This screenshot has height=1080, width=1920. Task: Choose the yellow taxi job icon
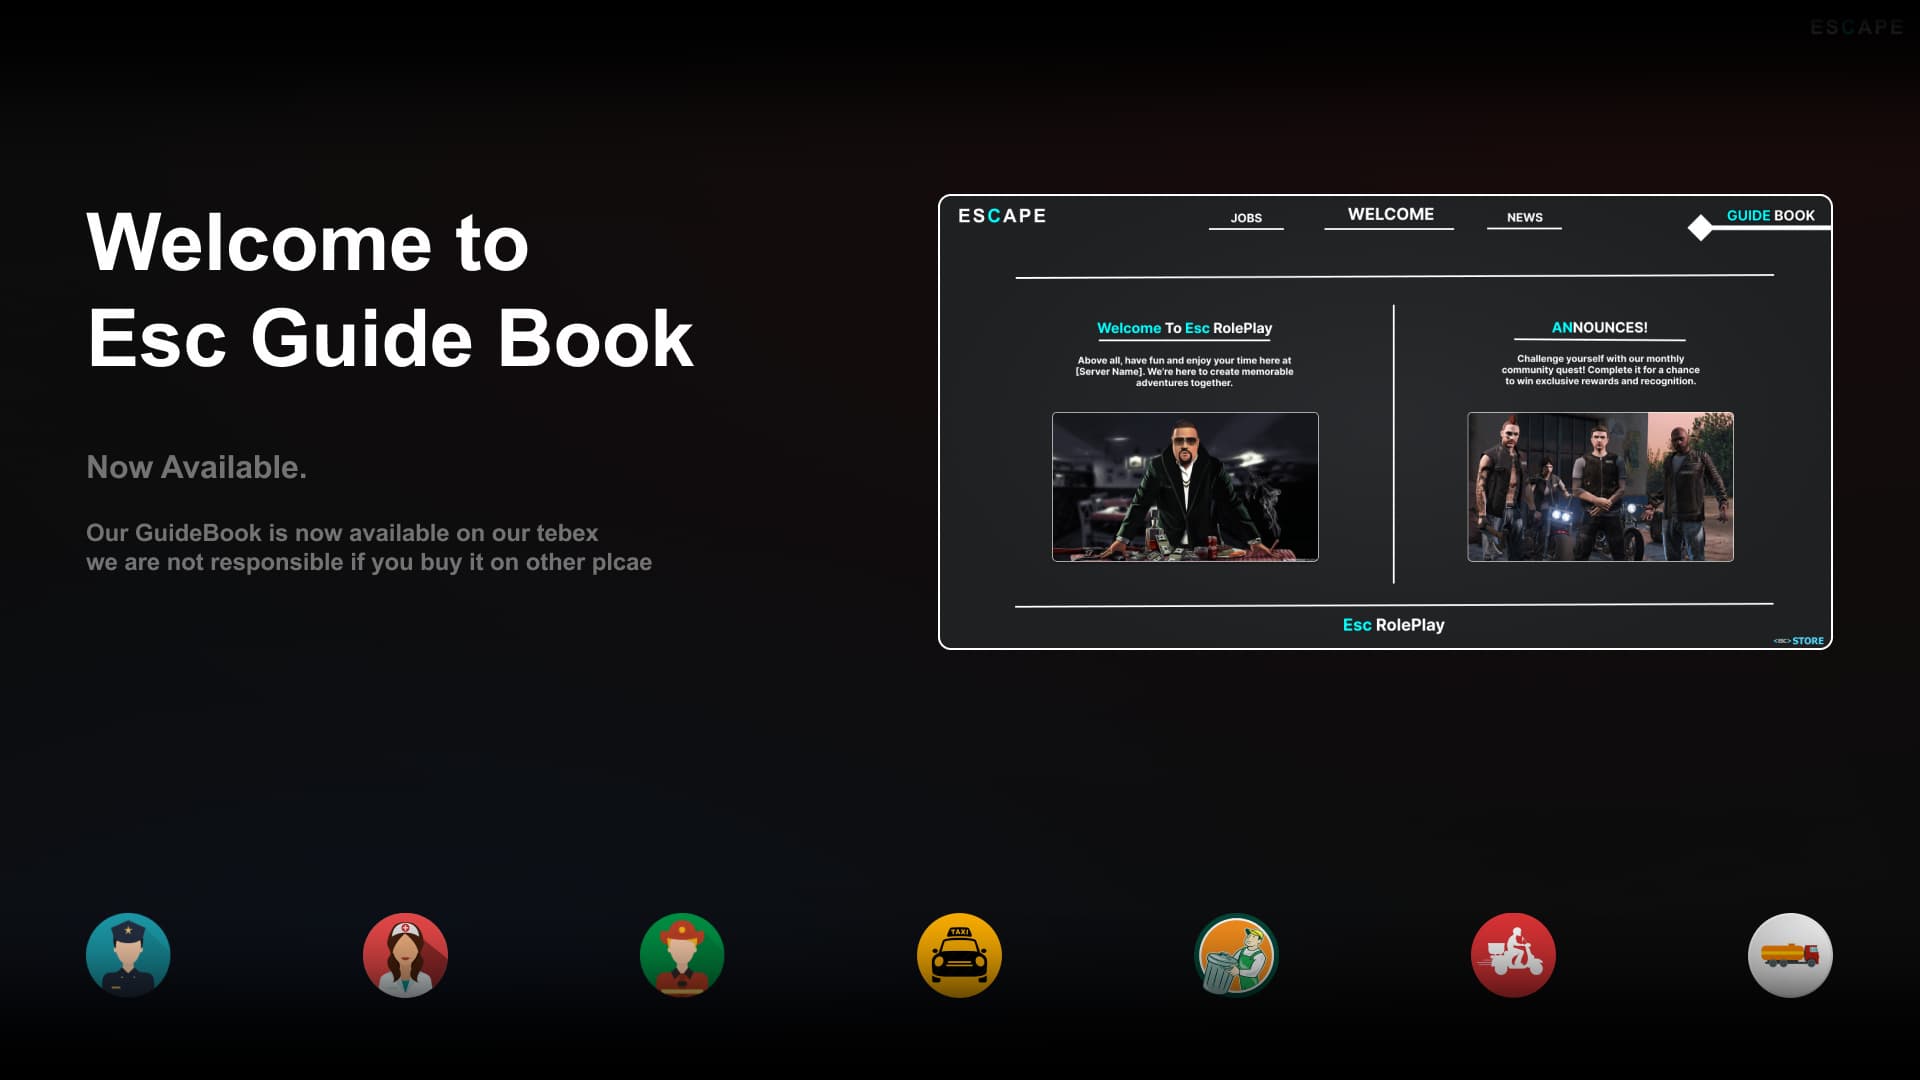[959, 955]
